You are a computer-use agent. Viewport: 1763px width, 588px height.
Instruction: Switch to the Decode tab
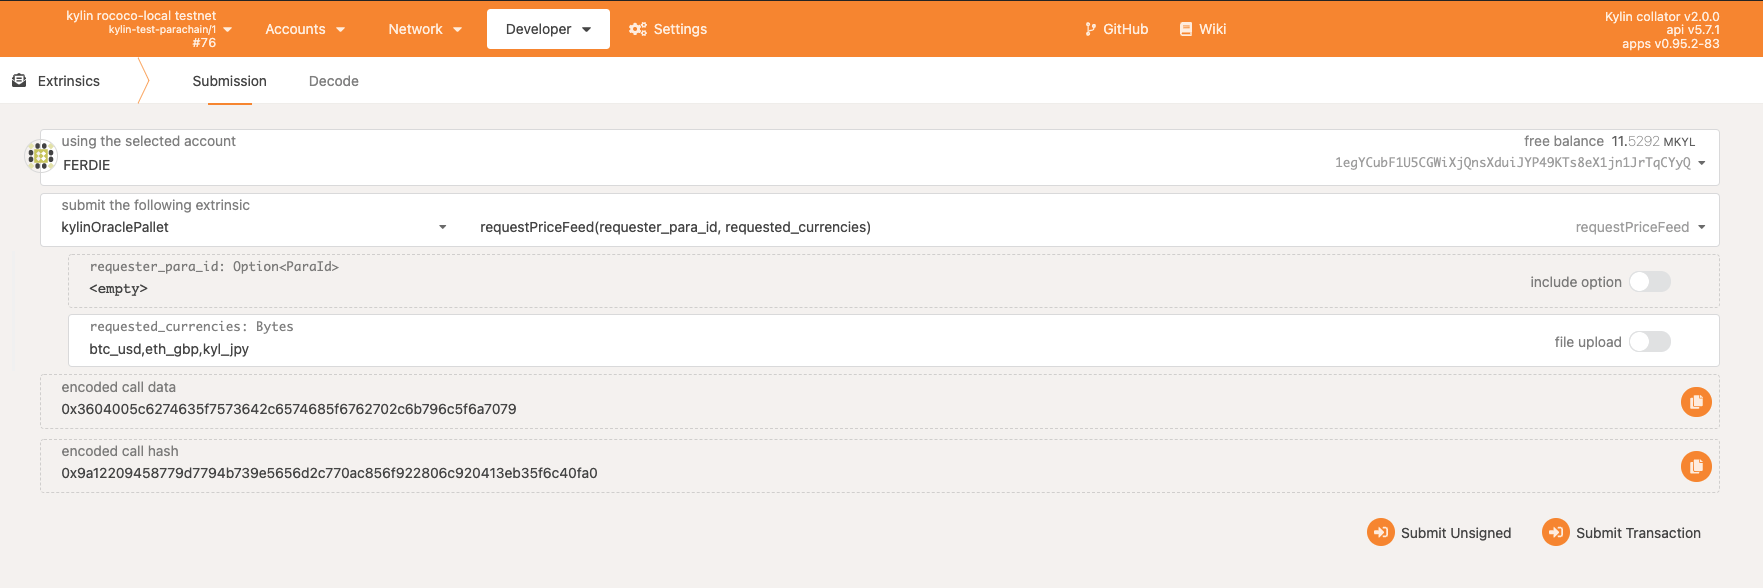pyautogui.click(x=334, y=81)
